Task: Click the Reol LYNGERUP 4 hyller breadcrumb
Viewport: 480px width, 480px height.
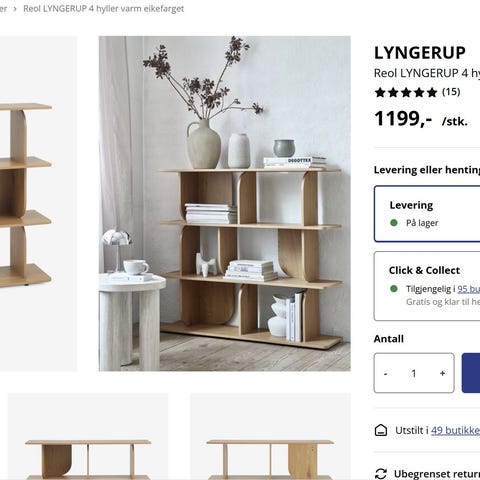Action: [103, 9]
